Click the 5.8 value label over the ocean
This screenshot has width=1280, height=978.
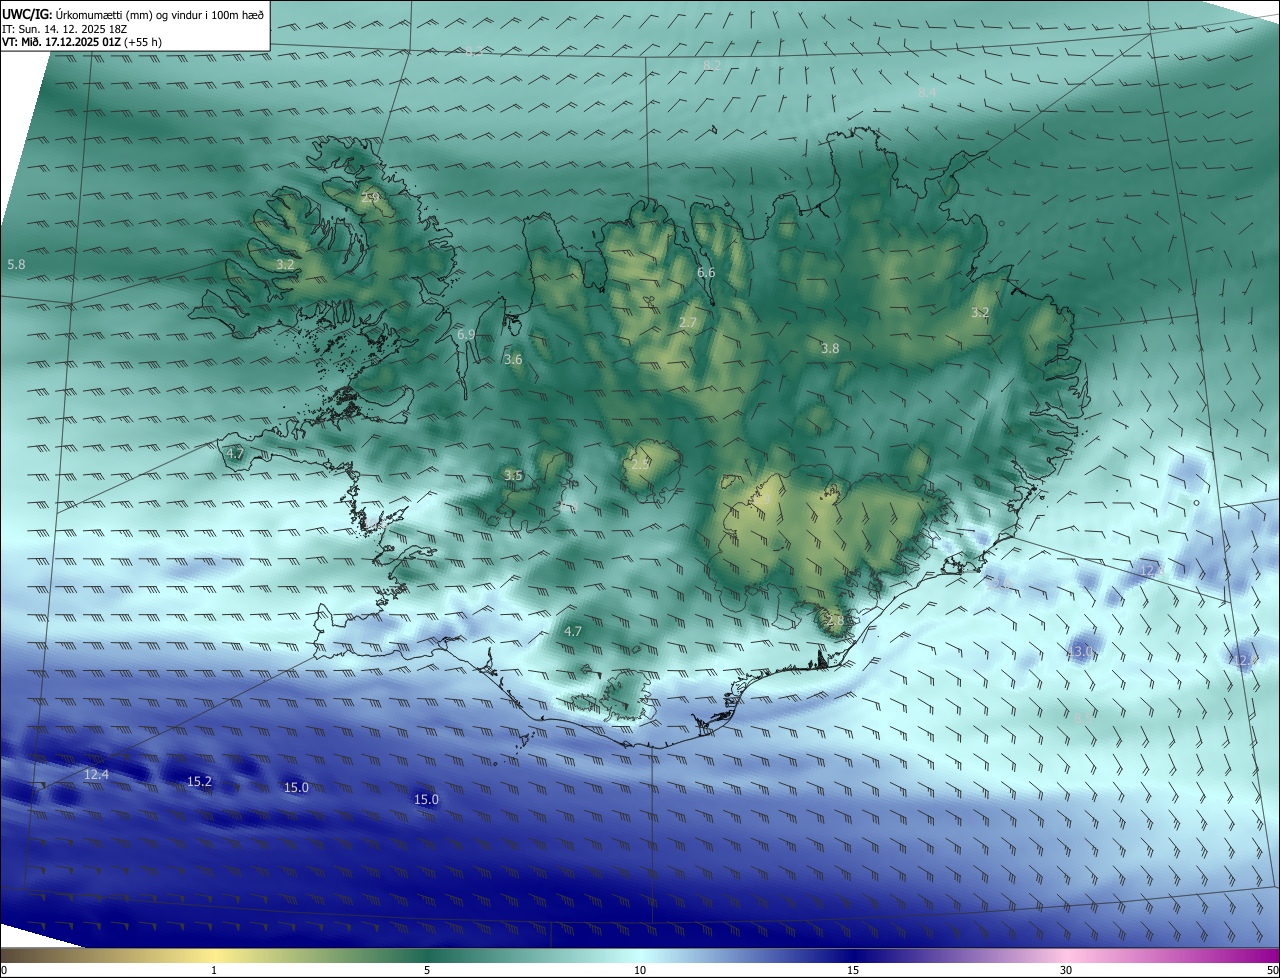click(x=16, y=265)
